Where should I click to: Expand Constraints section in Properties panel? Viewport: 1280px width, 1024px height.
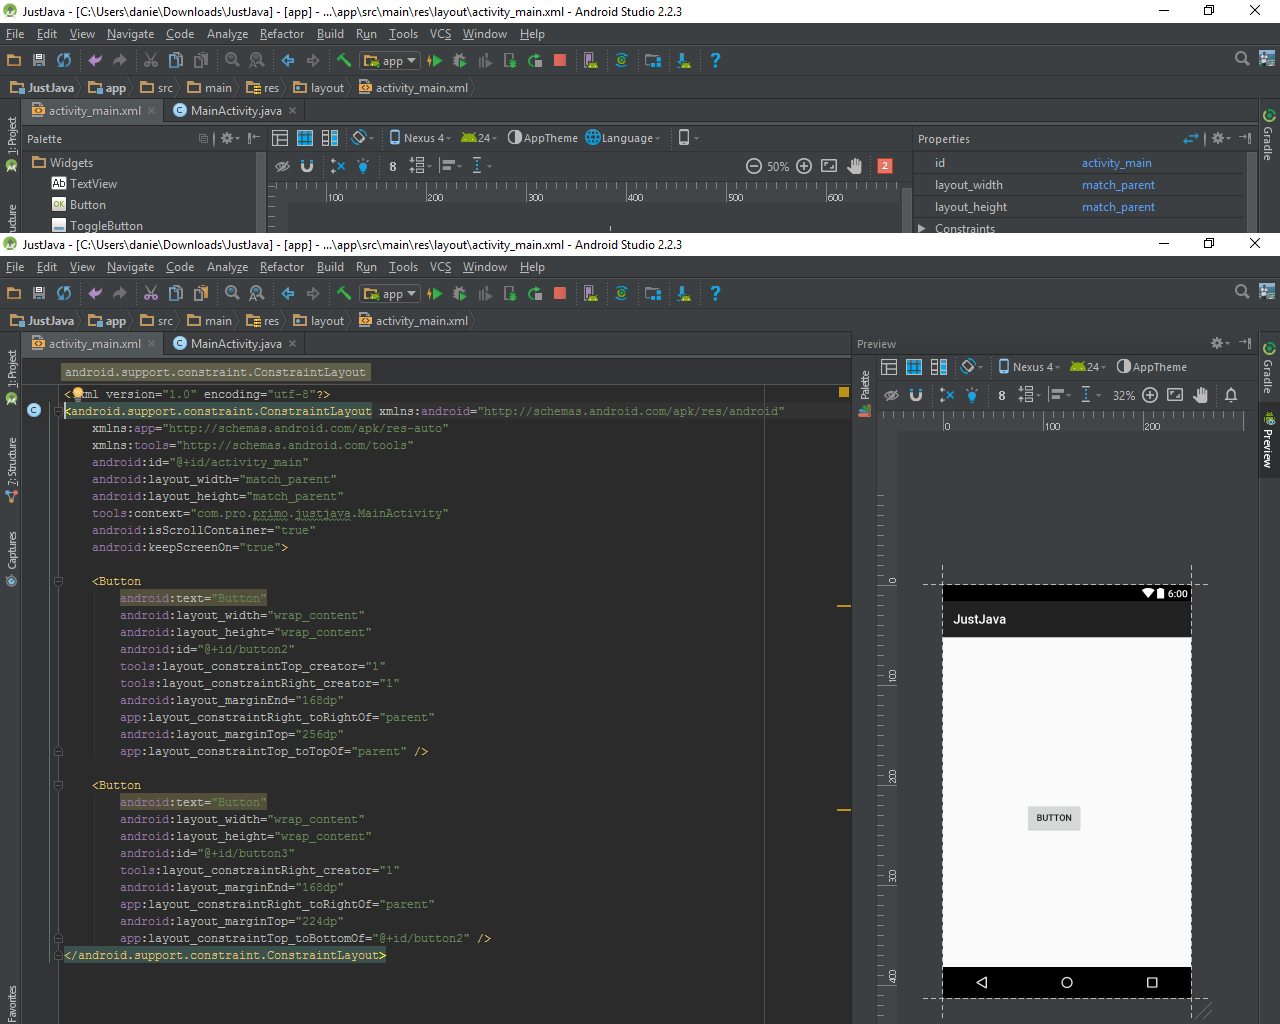[922, 228]
